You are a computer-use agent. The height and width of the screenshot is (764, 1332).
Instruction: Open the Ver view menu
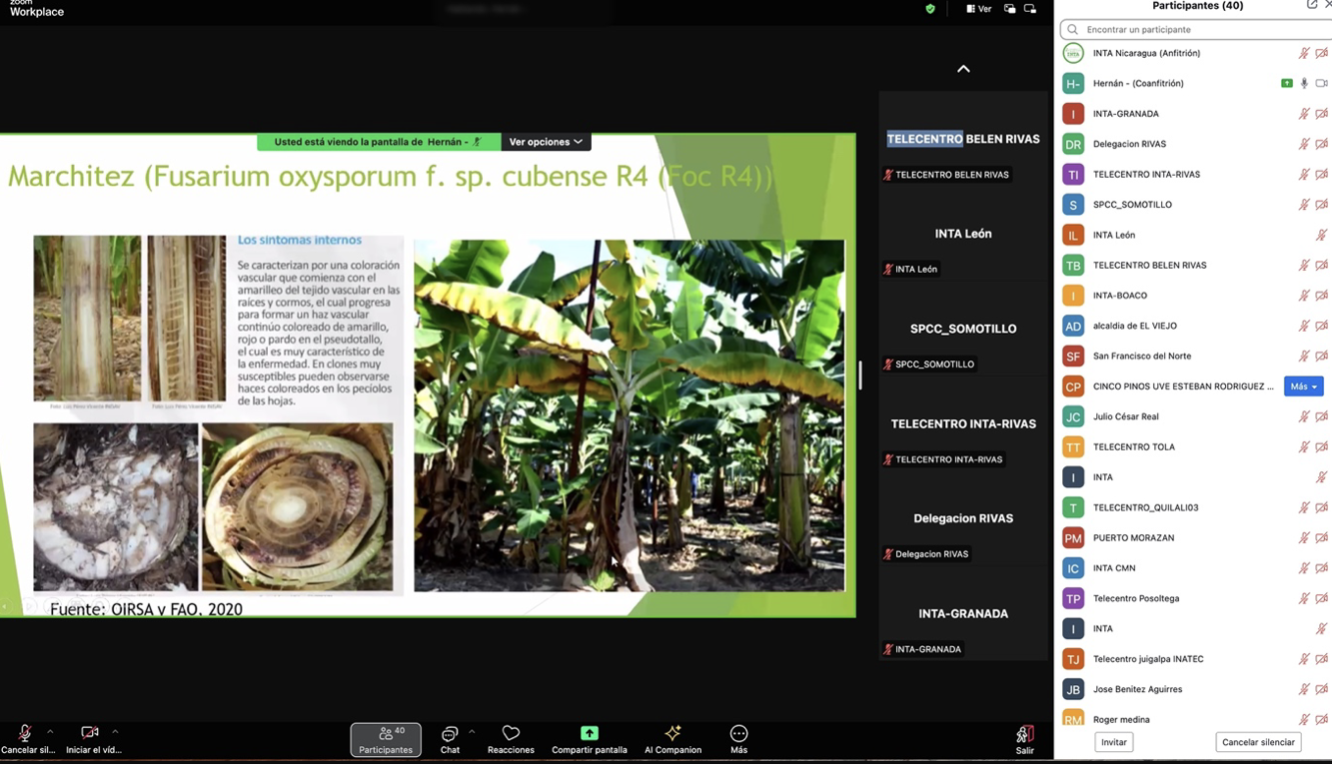tap(978, 9)
